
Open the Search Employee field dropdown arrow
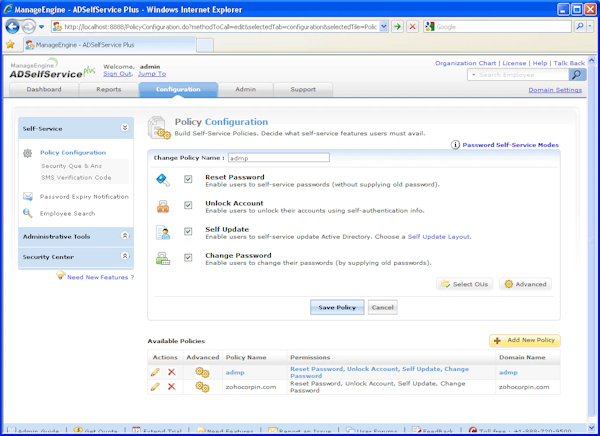coord(474,75)
